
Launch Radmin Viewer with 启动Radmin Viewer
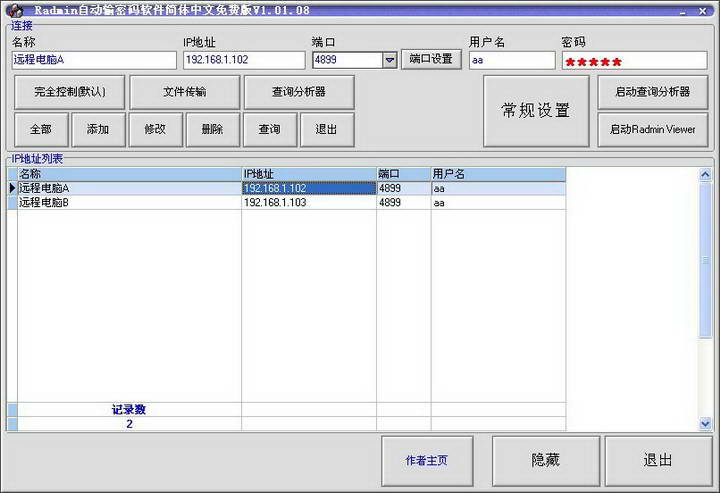tap(652, 129)
